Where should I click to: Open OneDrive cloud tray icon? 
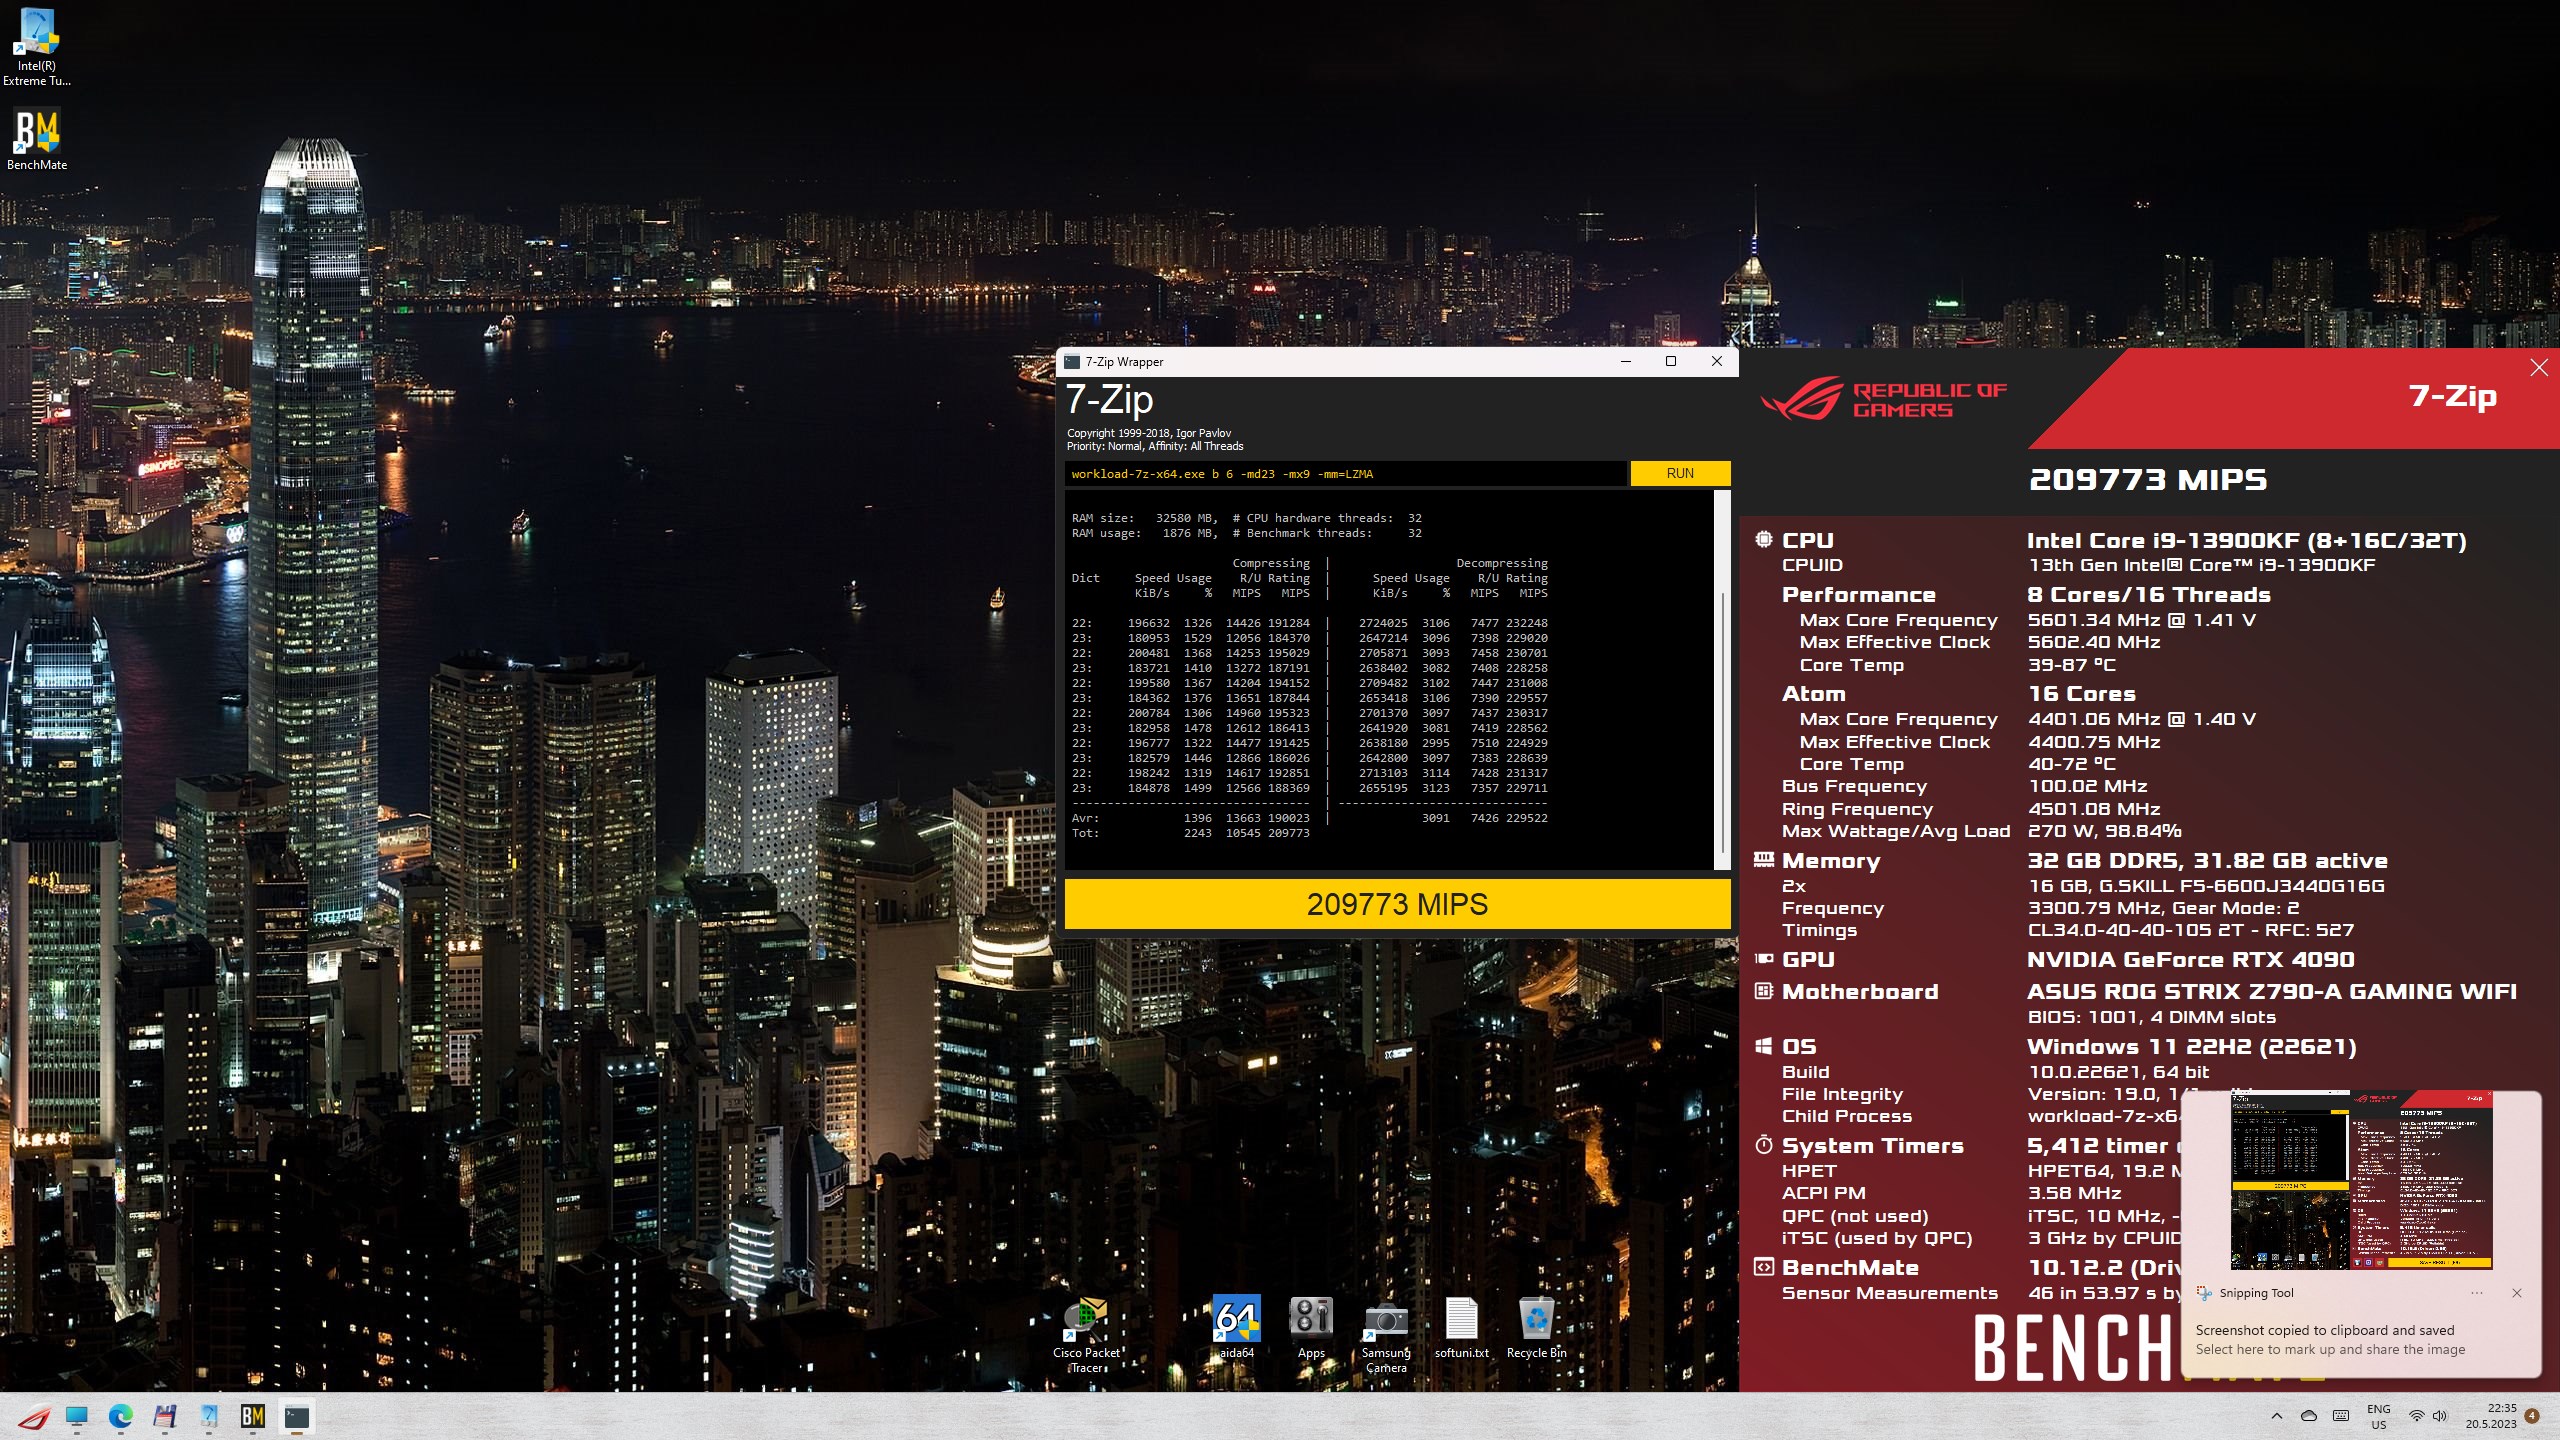coord(2309,1416)
